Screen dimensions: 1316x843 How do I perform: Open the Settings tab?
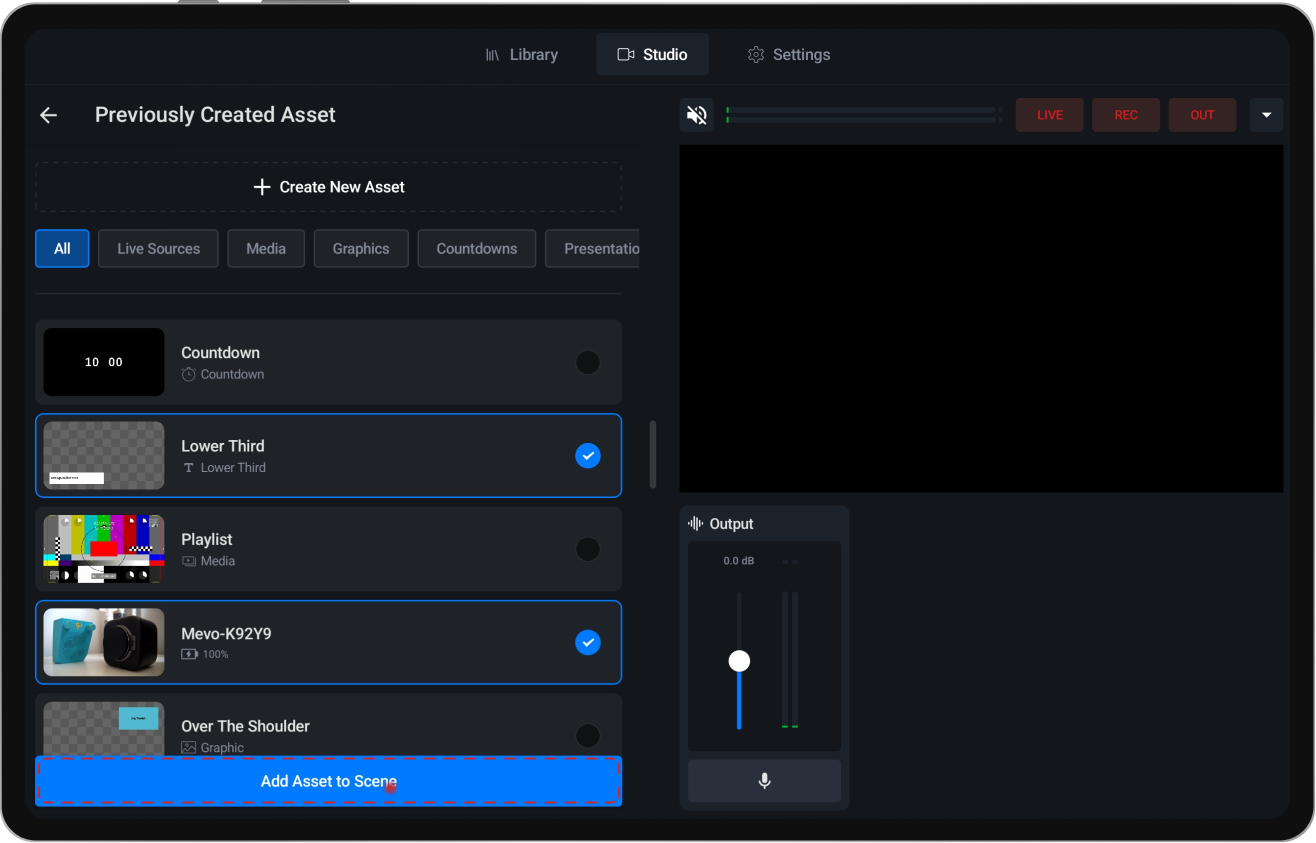pyautogui.click(x=800, y=54)
